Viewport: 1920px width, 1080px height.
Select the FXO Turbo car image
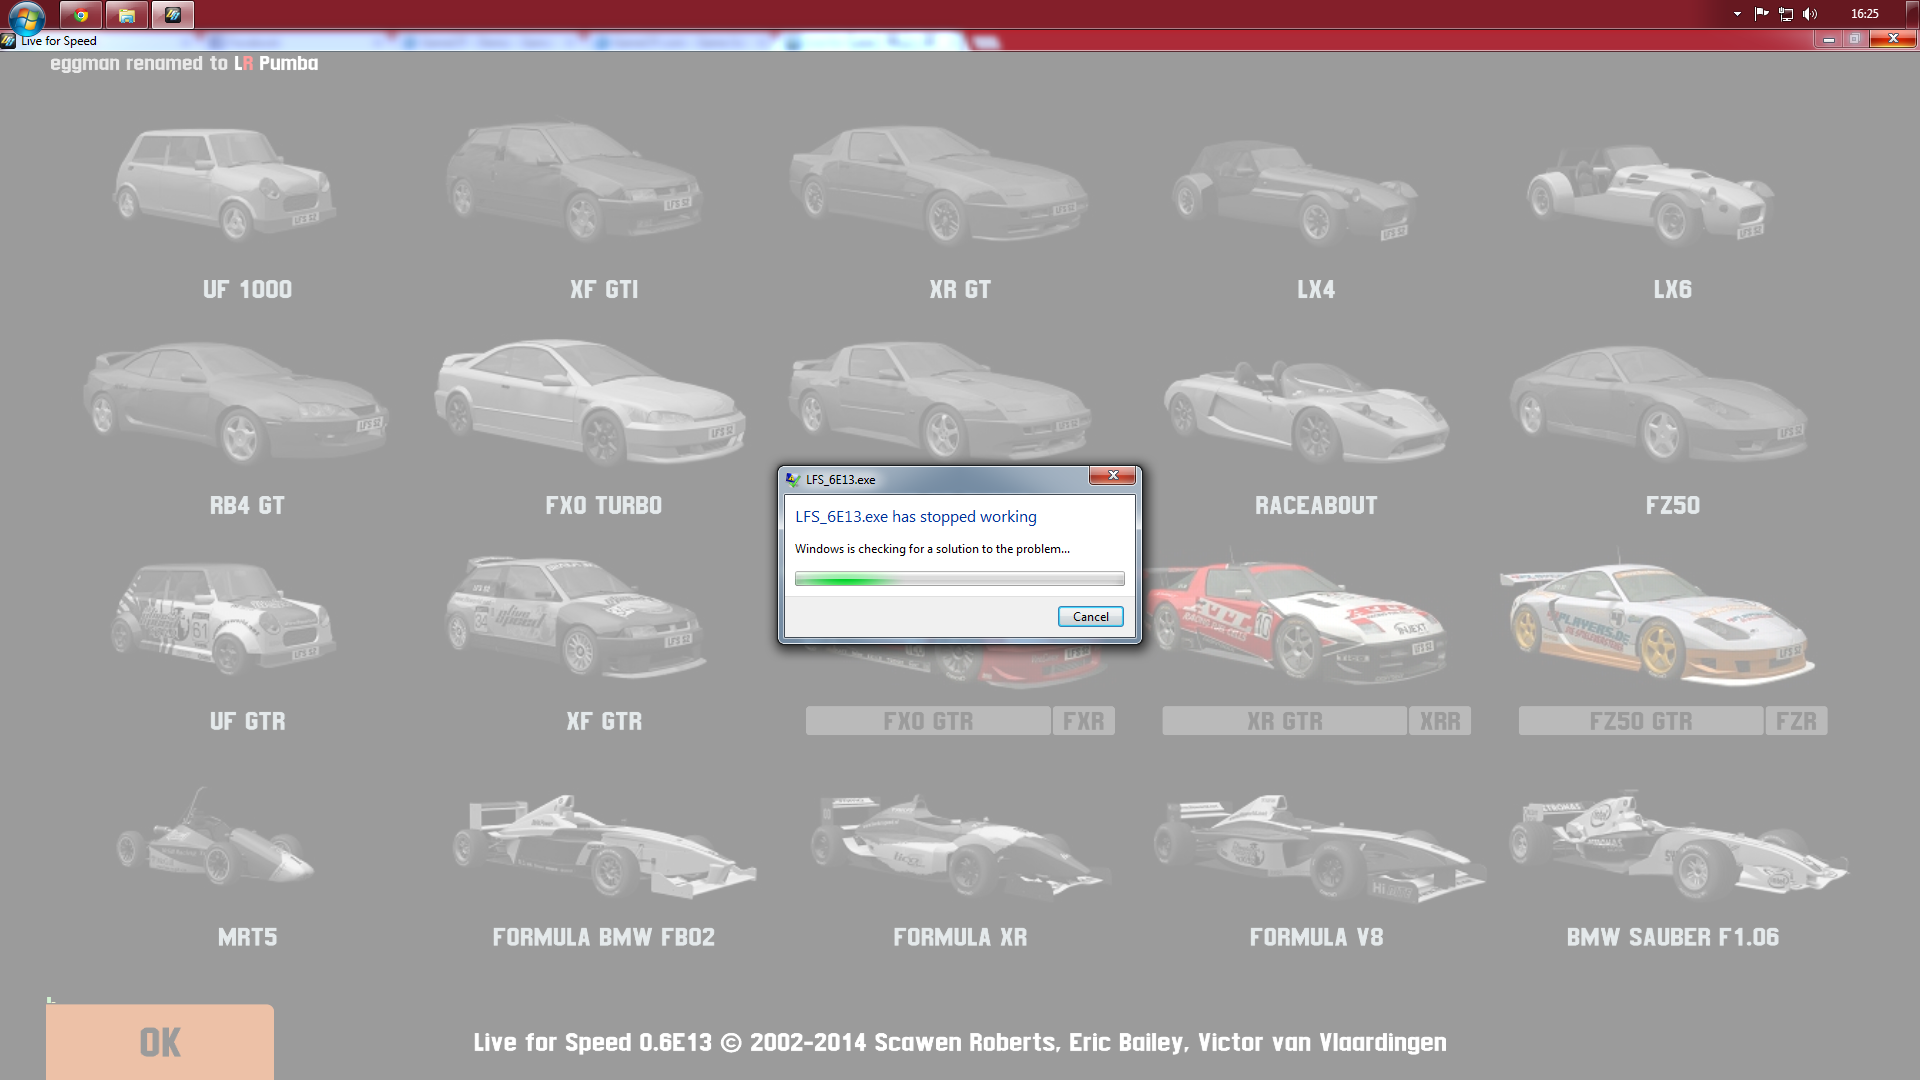click(590, 402)
